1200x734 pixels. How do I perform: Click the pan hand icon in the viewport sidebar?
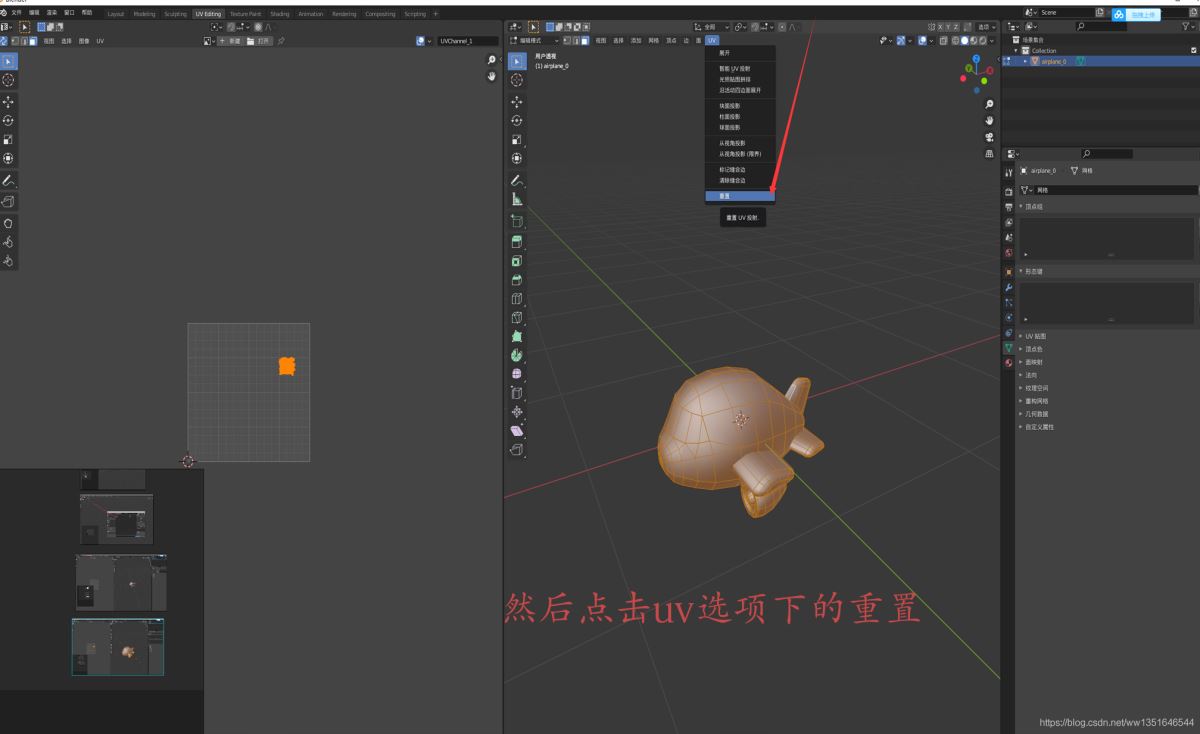tap(989, 120)
